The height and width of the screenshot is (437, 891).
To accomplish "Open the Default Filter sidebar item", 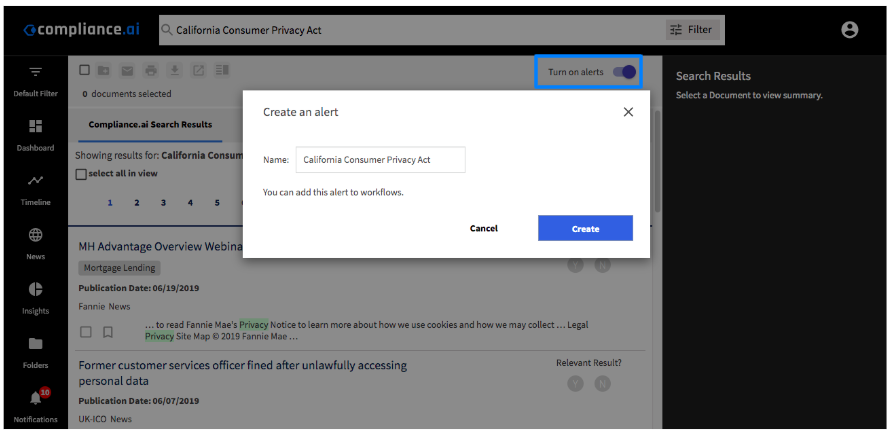I will tap(36, 82).
